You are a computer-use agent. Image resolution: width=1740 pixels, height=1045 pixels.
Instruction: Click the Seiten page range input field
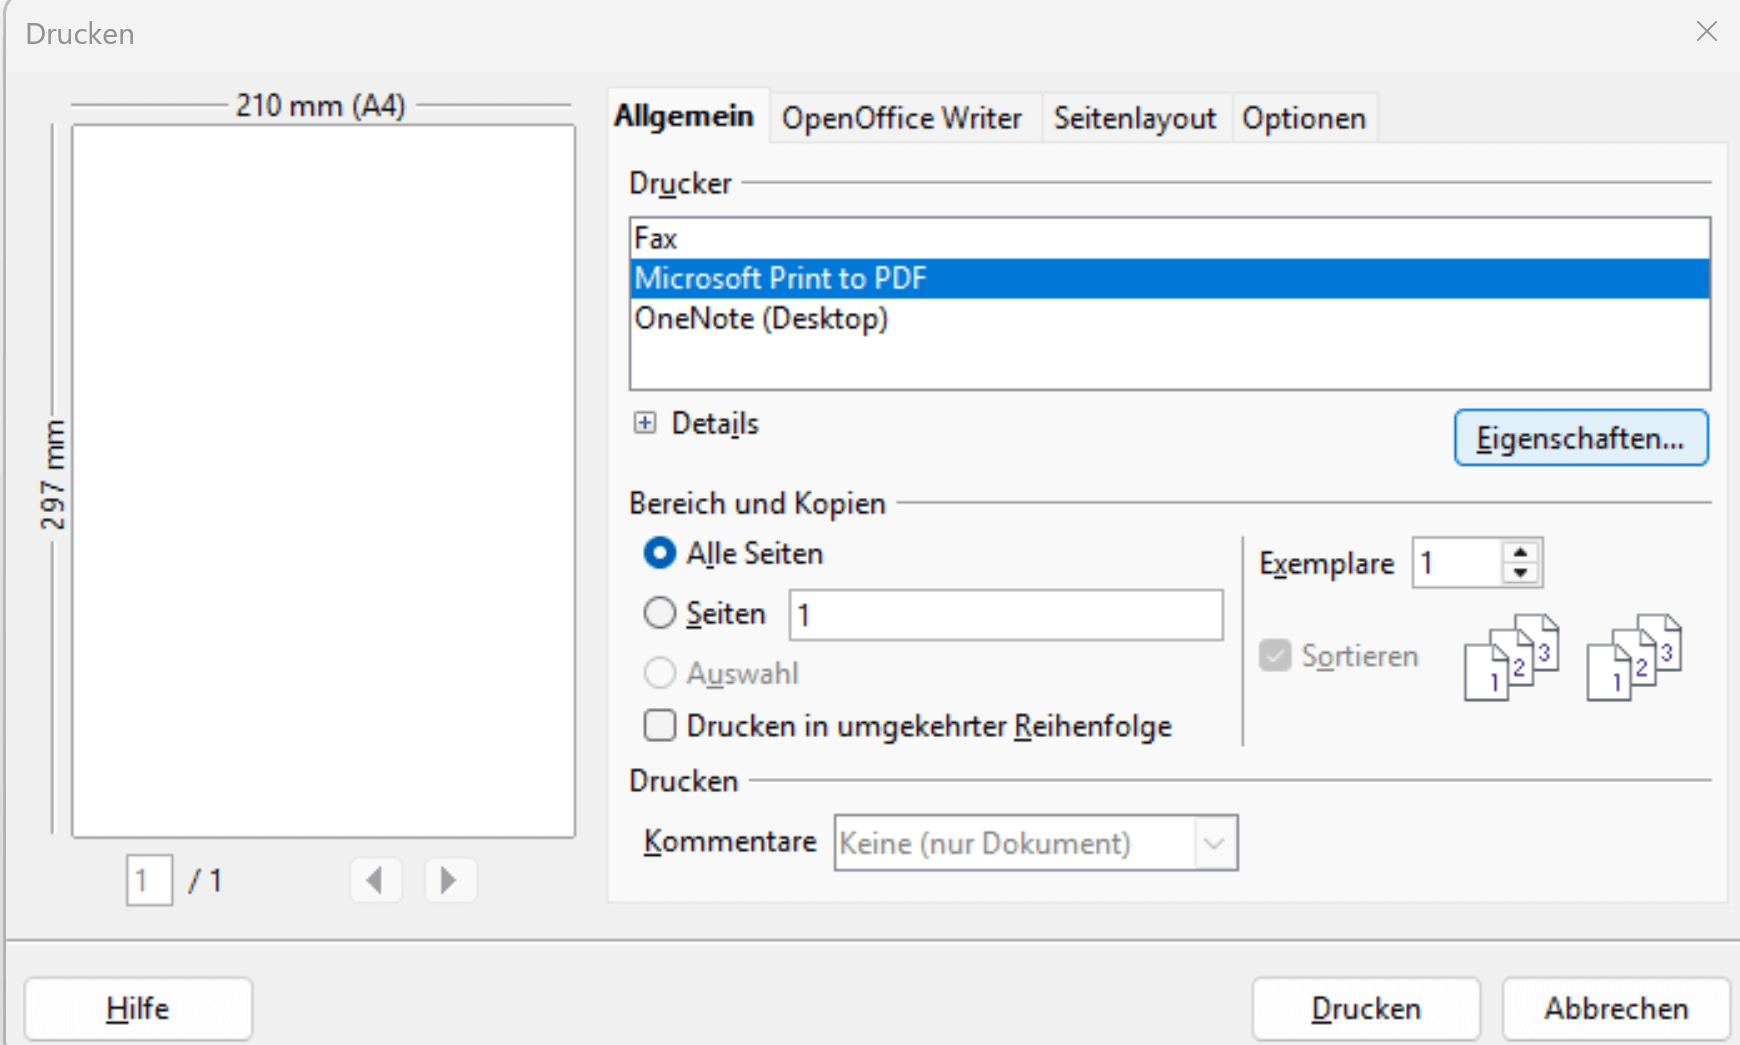tap(1005, 614)
